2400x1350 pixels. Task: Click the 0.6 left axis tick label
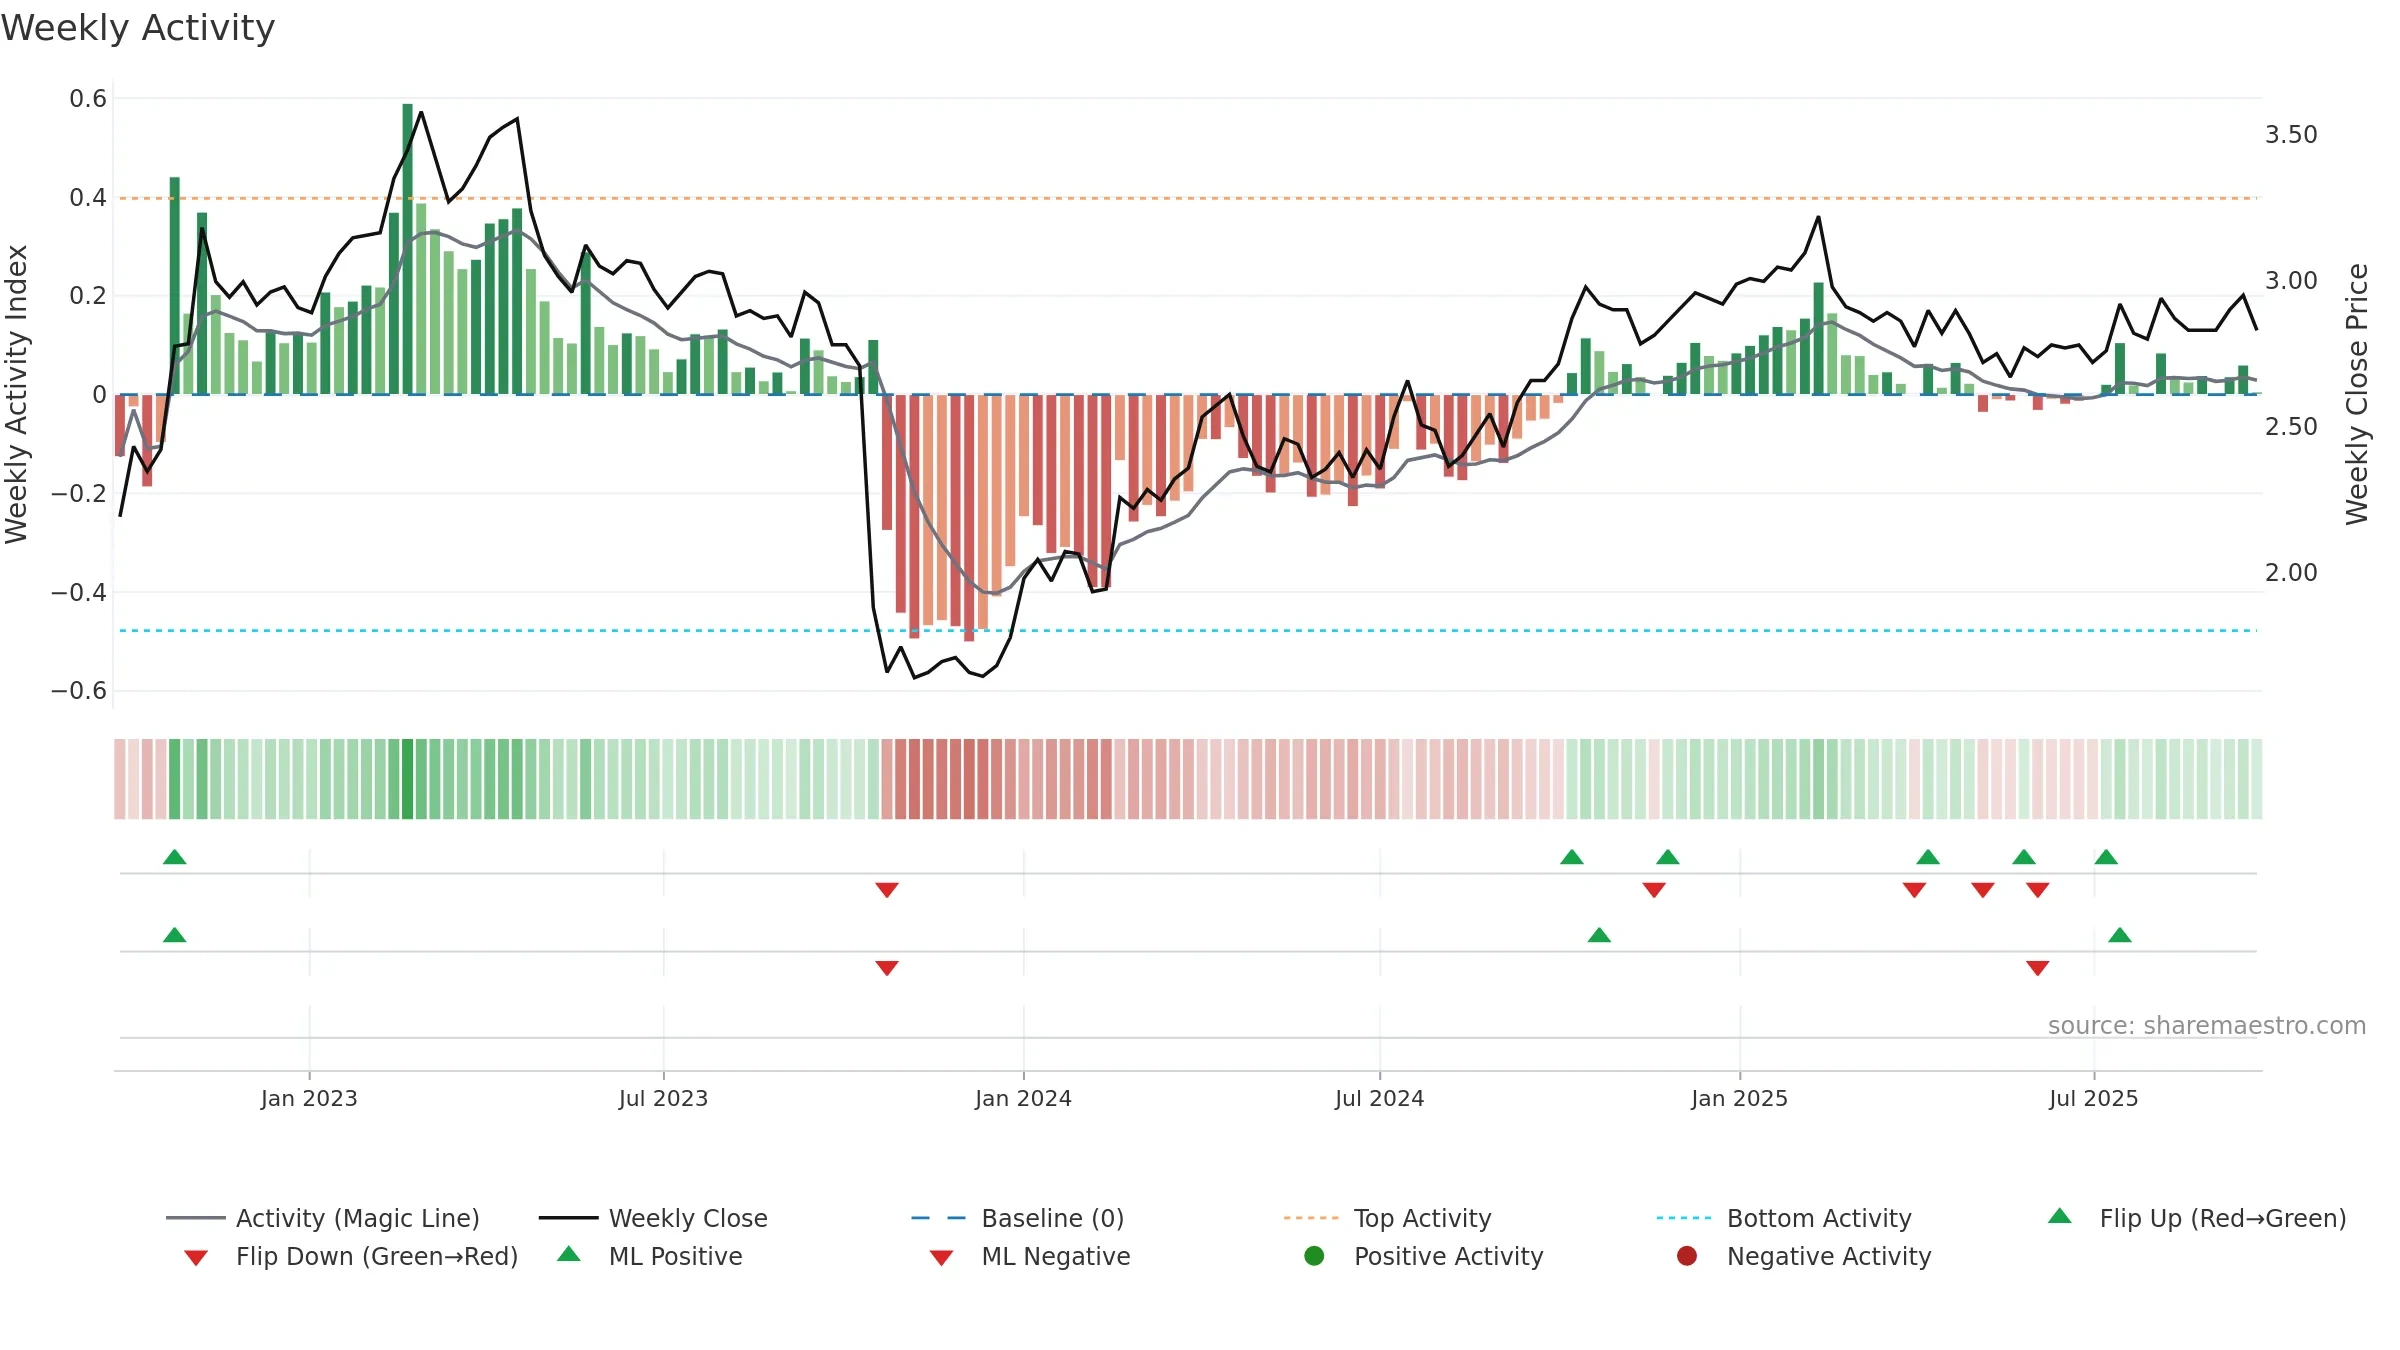[88, 99]
